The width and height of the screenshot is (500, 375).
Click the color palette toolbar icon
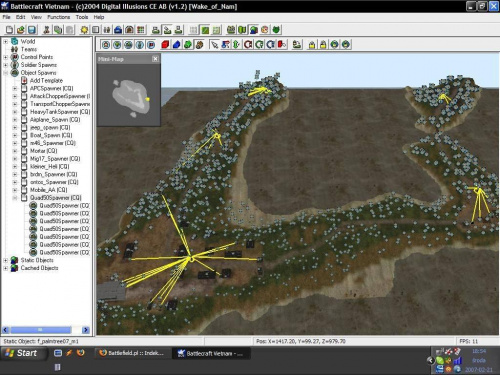coord(264,30)
